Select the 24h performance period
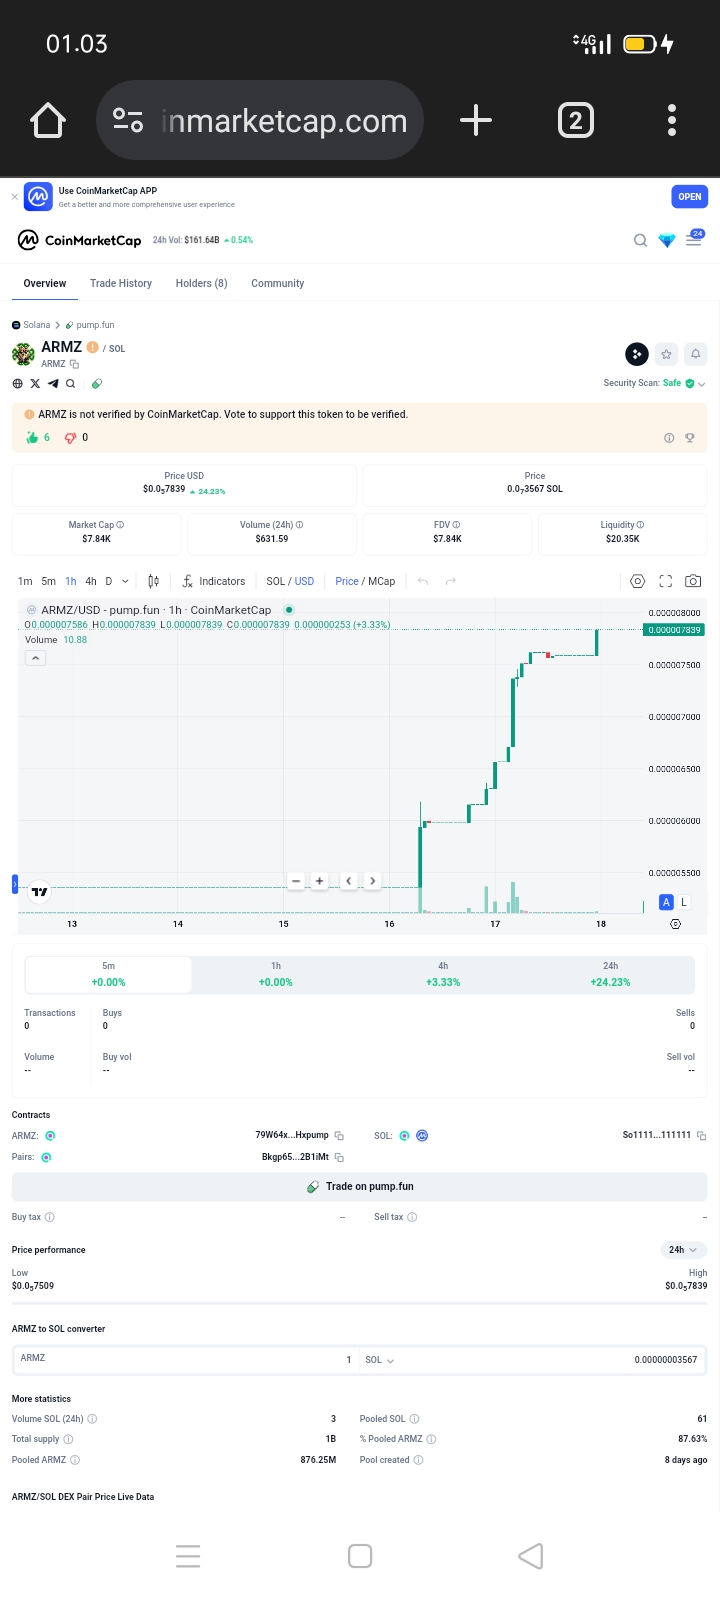Screen dimensions: 720x1600 point(610,974)
